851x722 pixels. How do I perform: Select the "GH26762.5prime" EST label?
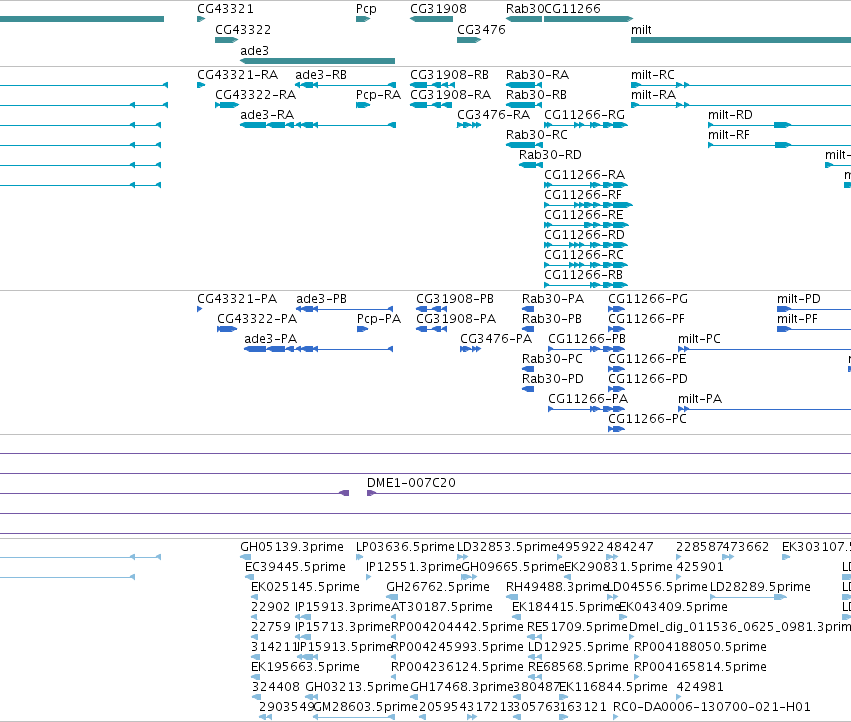click(x=438, y=587)
